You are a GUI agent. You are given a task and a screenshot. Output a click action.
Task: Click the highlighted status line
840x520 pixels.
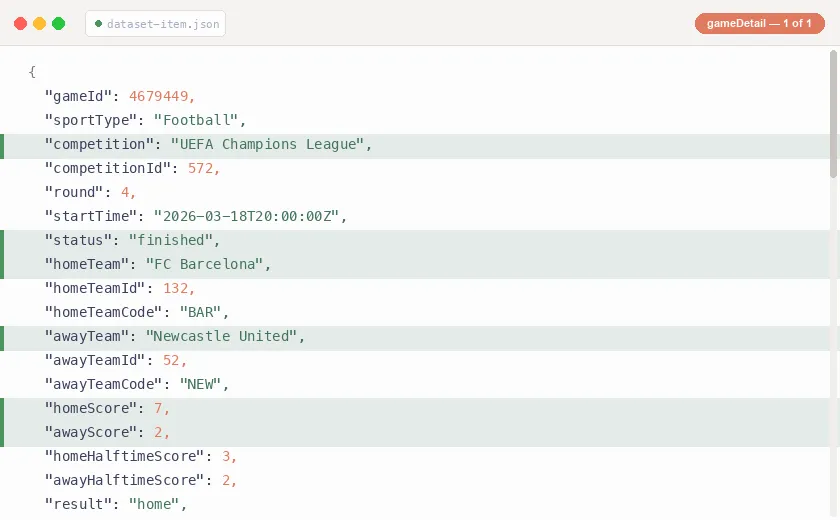pos(130,240)
